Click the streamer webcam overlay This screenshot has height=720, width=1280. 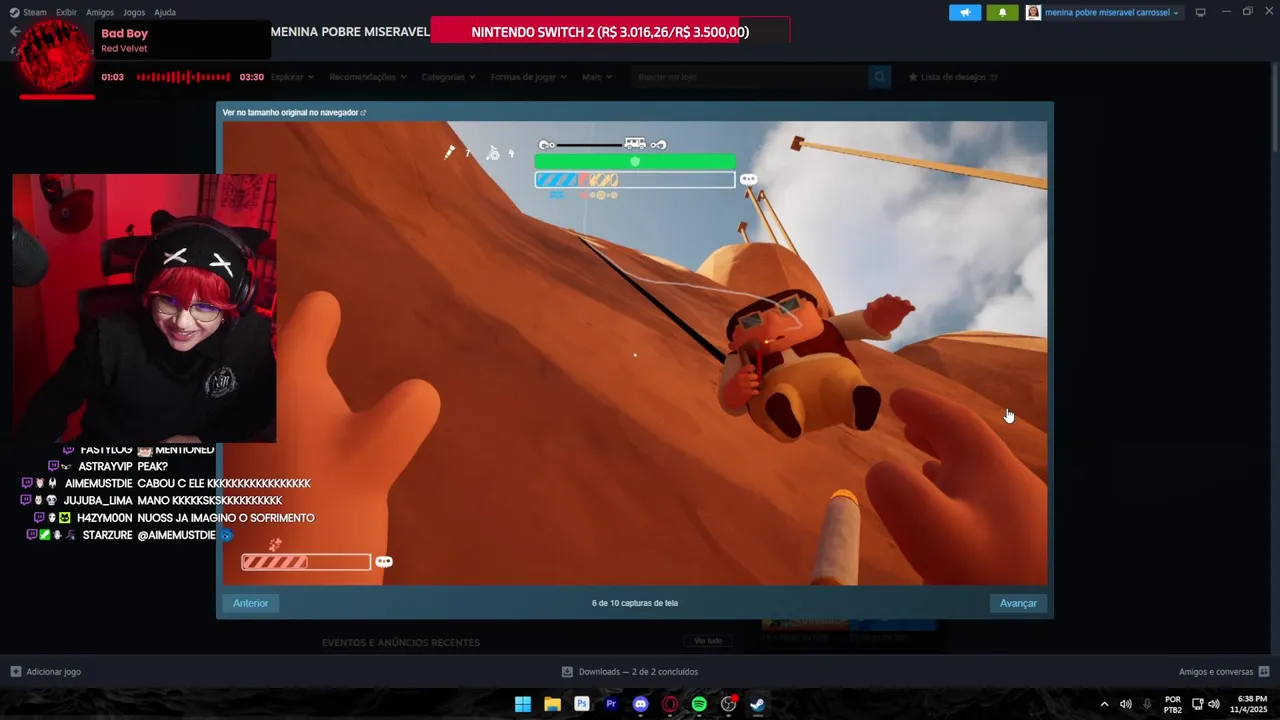[x=144, y=308]
